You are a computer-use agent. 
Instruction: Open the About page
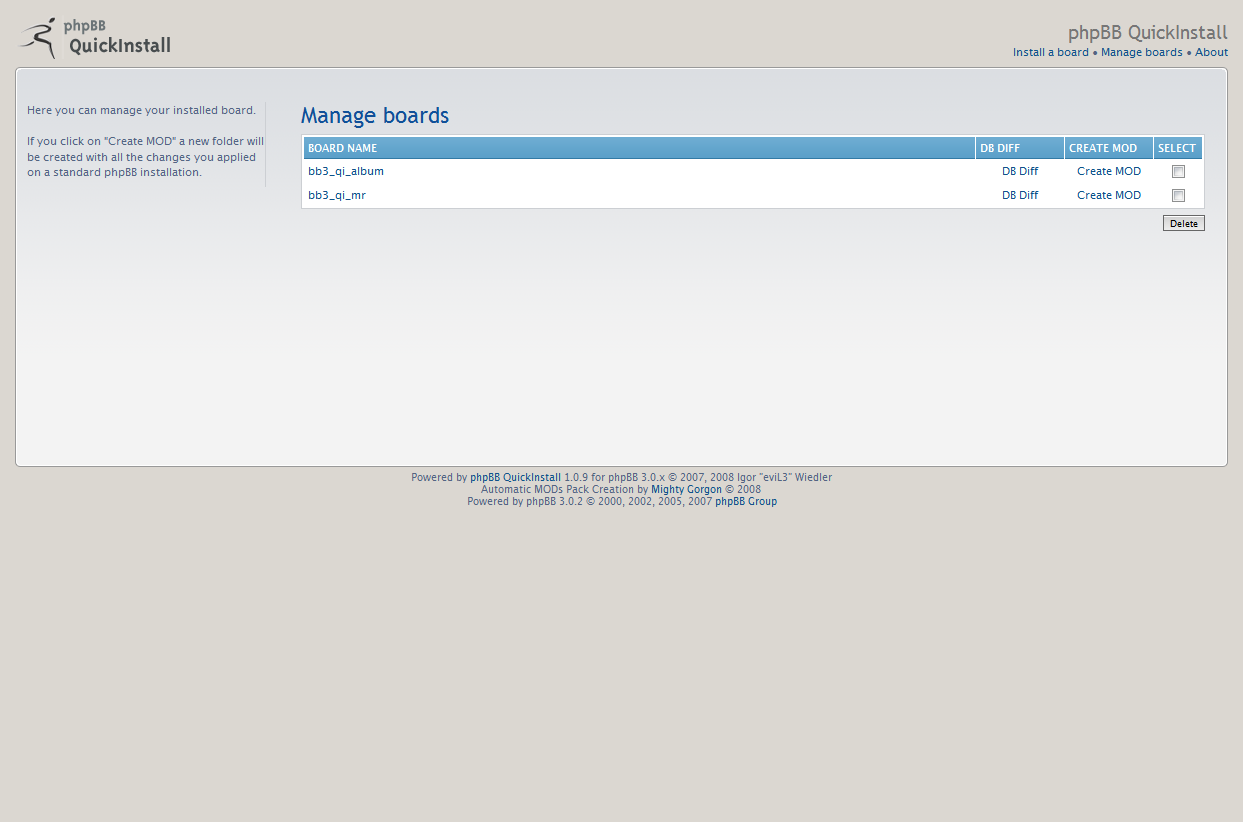coord(1211,52)
